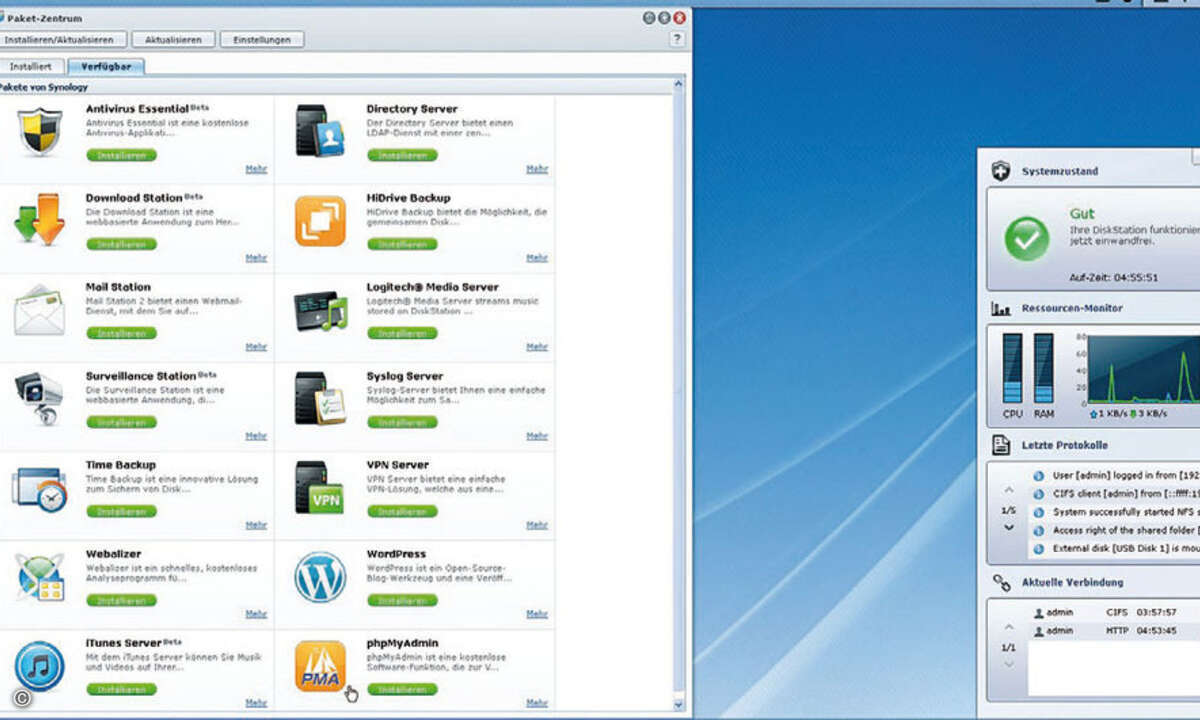Open the Surveillance Station camera icon
The width and height of the screenshot is (1200, 720).
pyautogui.click(x=40, y=399)
